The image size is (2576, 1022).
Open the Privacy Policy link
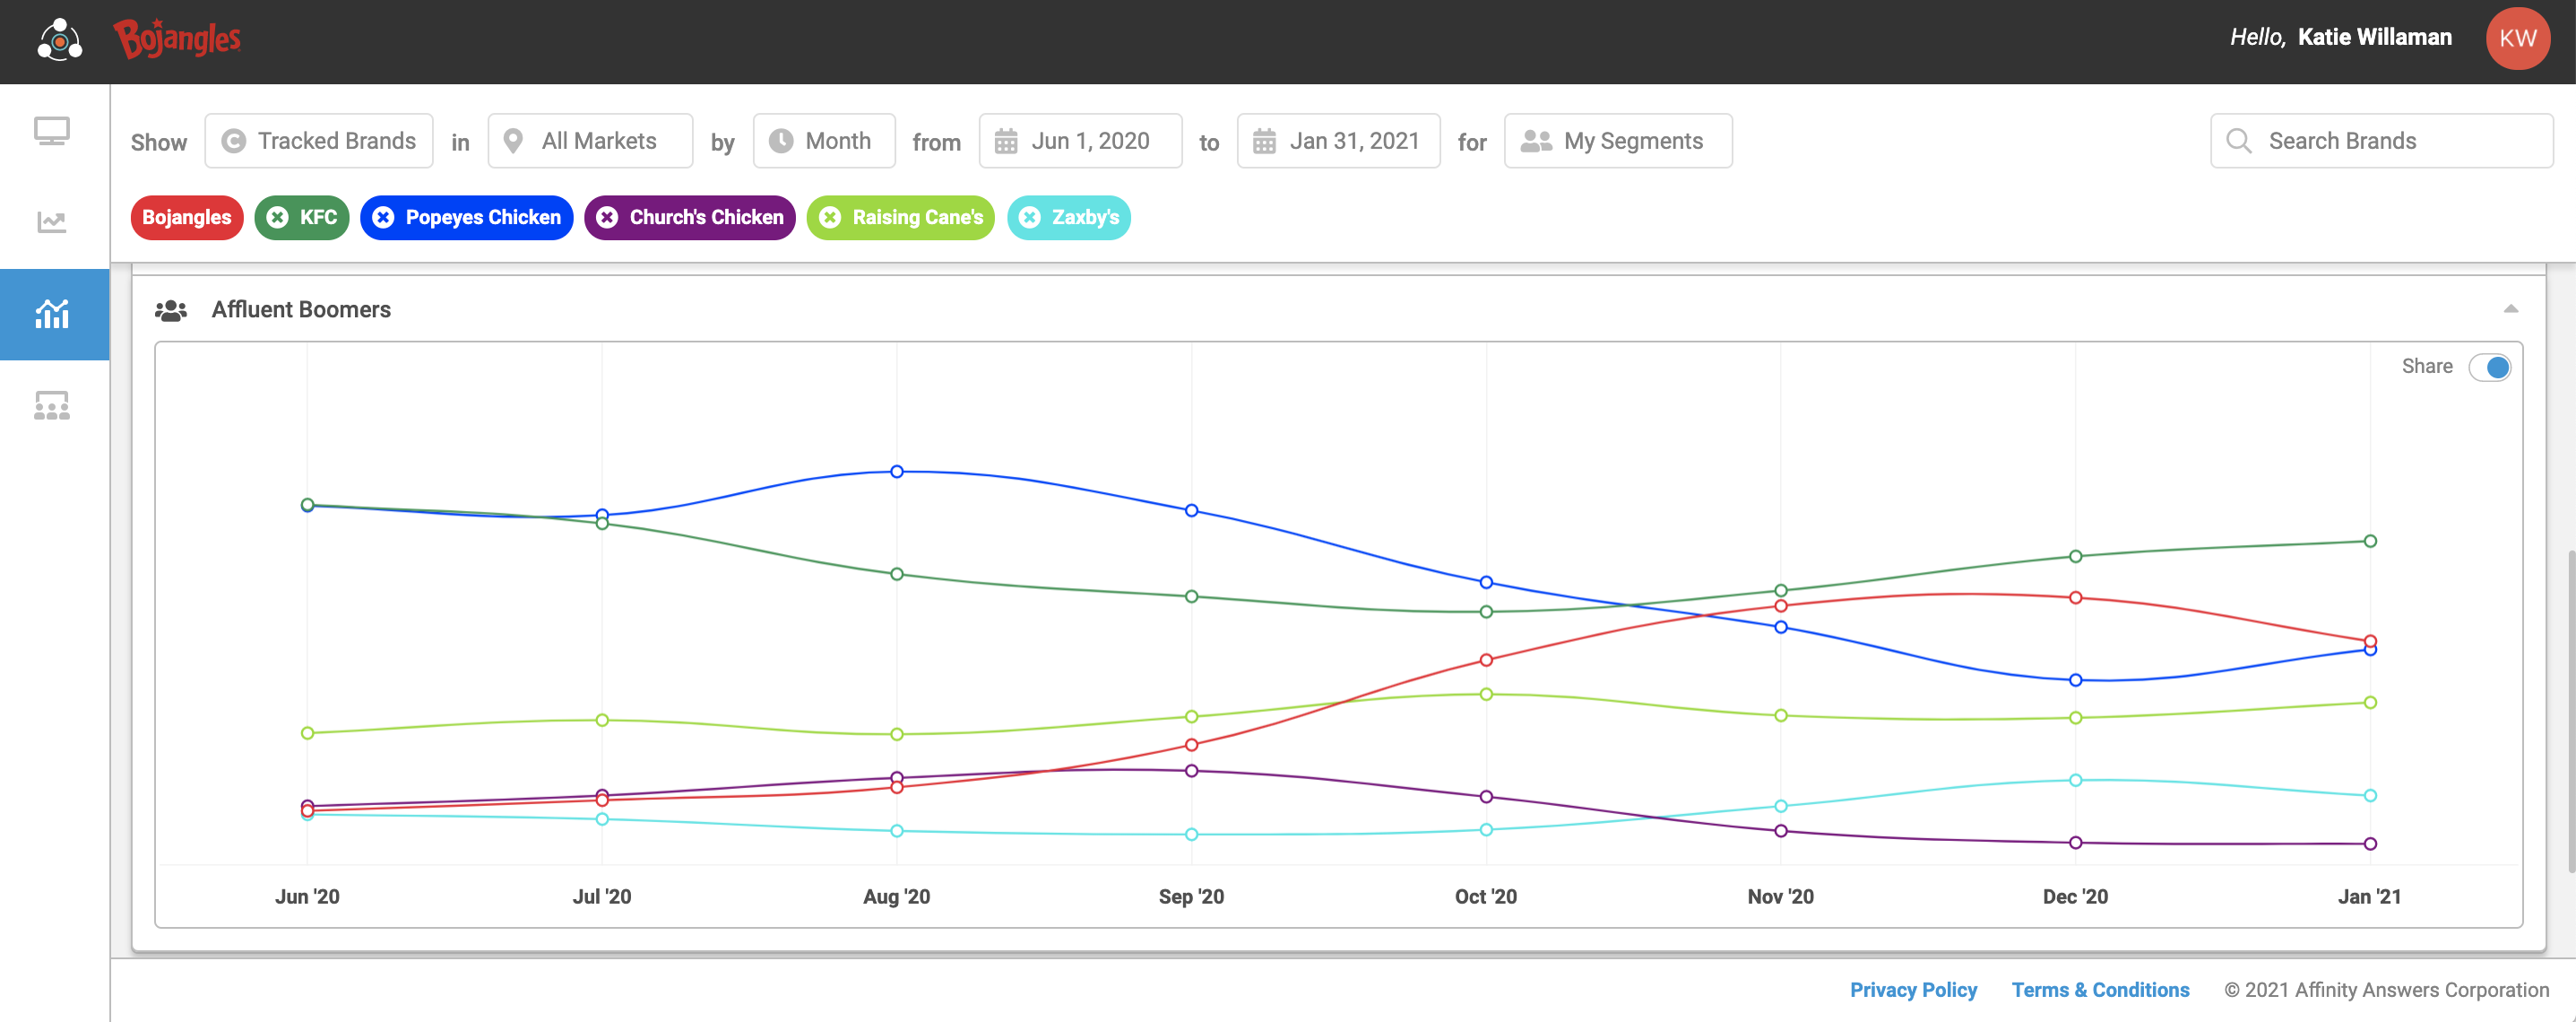coord(1913,990)
